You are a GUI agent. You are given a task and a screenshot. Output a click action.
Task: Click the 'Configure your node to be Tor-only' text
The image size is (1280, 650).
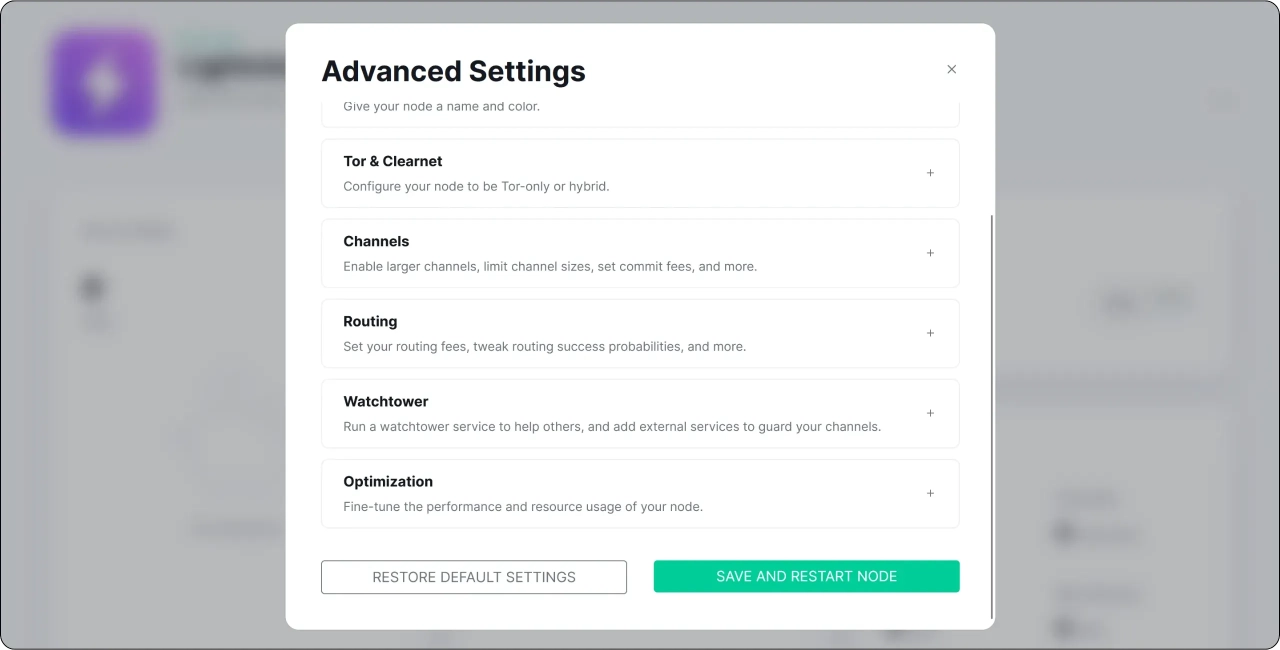pyautogui.click(x=476, y=187)
